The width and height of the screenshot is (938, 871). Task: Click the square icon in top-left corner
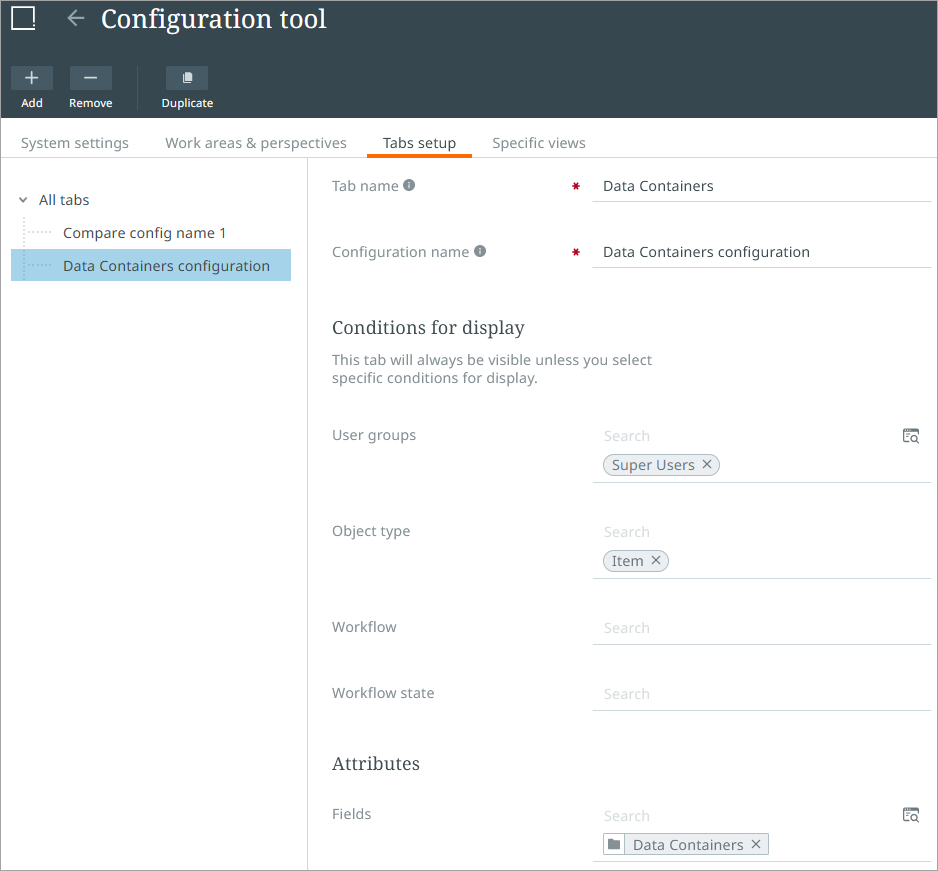[23, 18]
